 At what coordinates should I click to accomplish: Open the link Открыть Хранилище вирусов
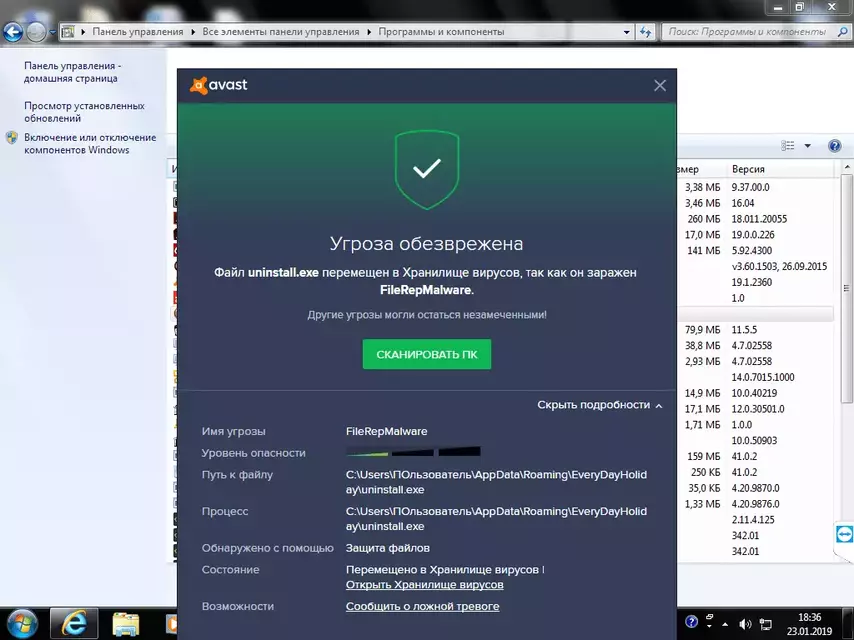424,584
